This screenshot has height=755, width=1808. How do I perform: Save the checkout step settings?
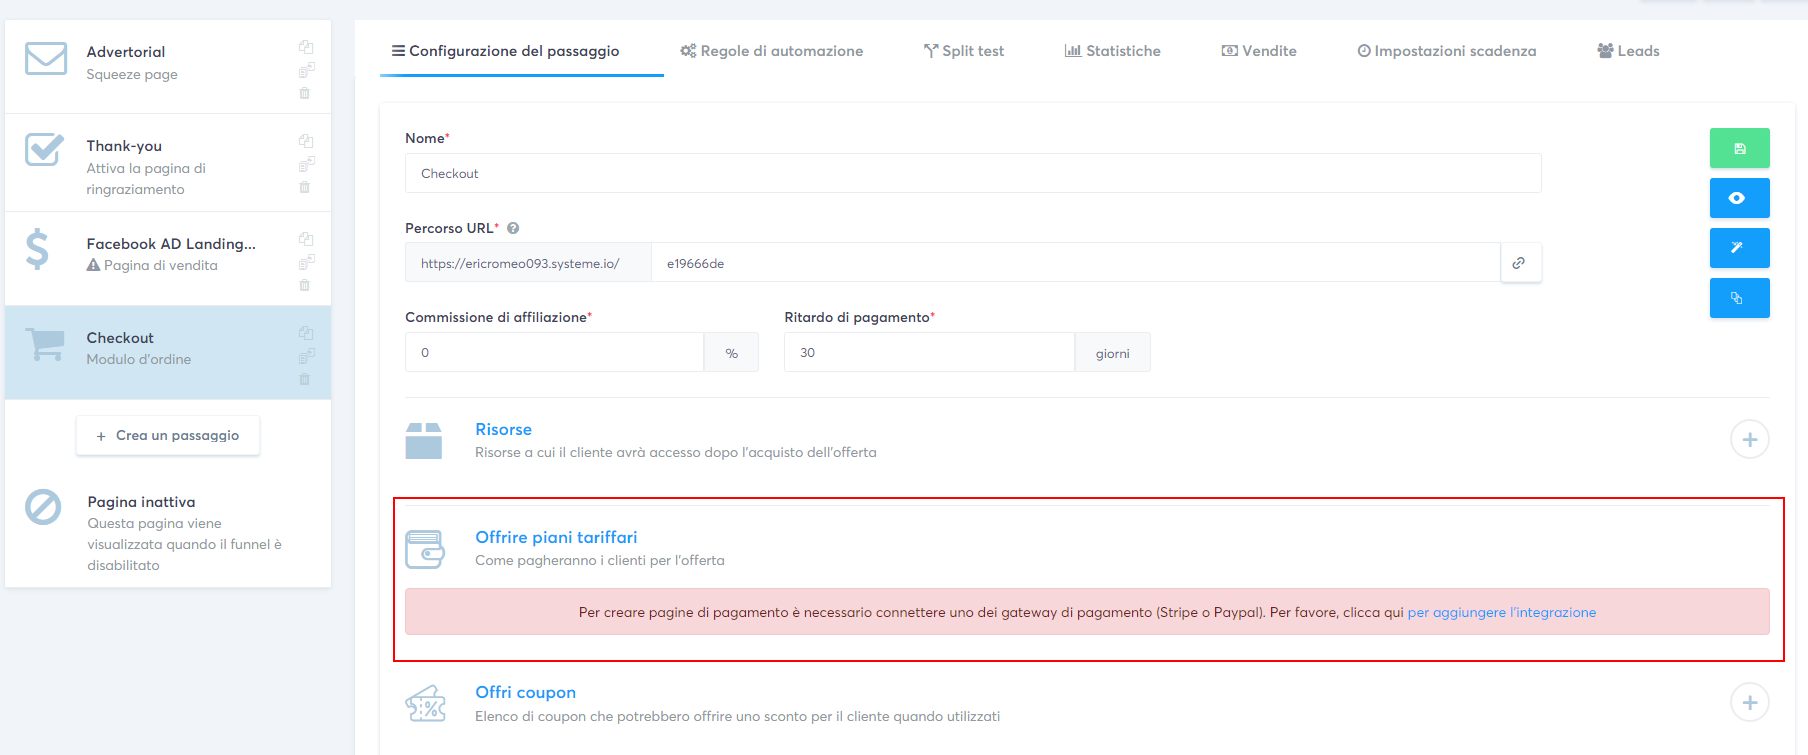[1739, 147]
